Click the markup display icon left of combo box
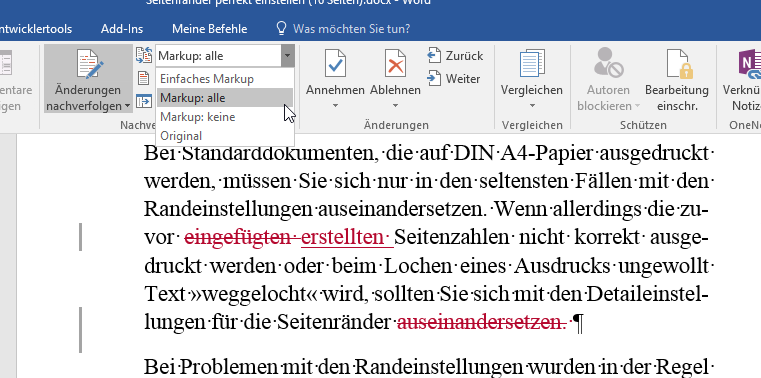This screenshot has height=378, width=761. [x=144, y=55]
